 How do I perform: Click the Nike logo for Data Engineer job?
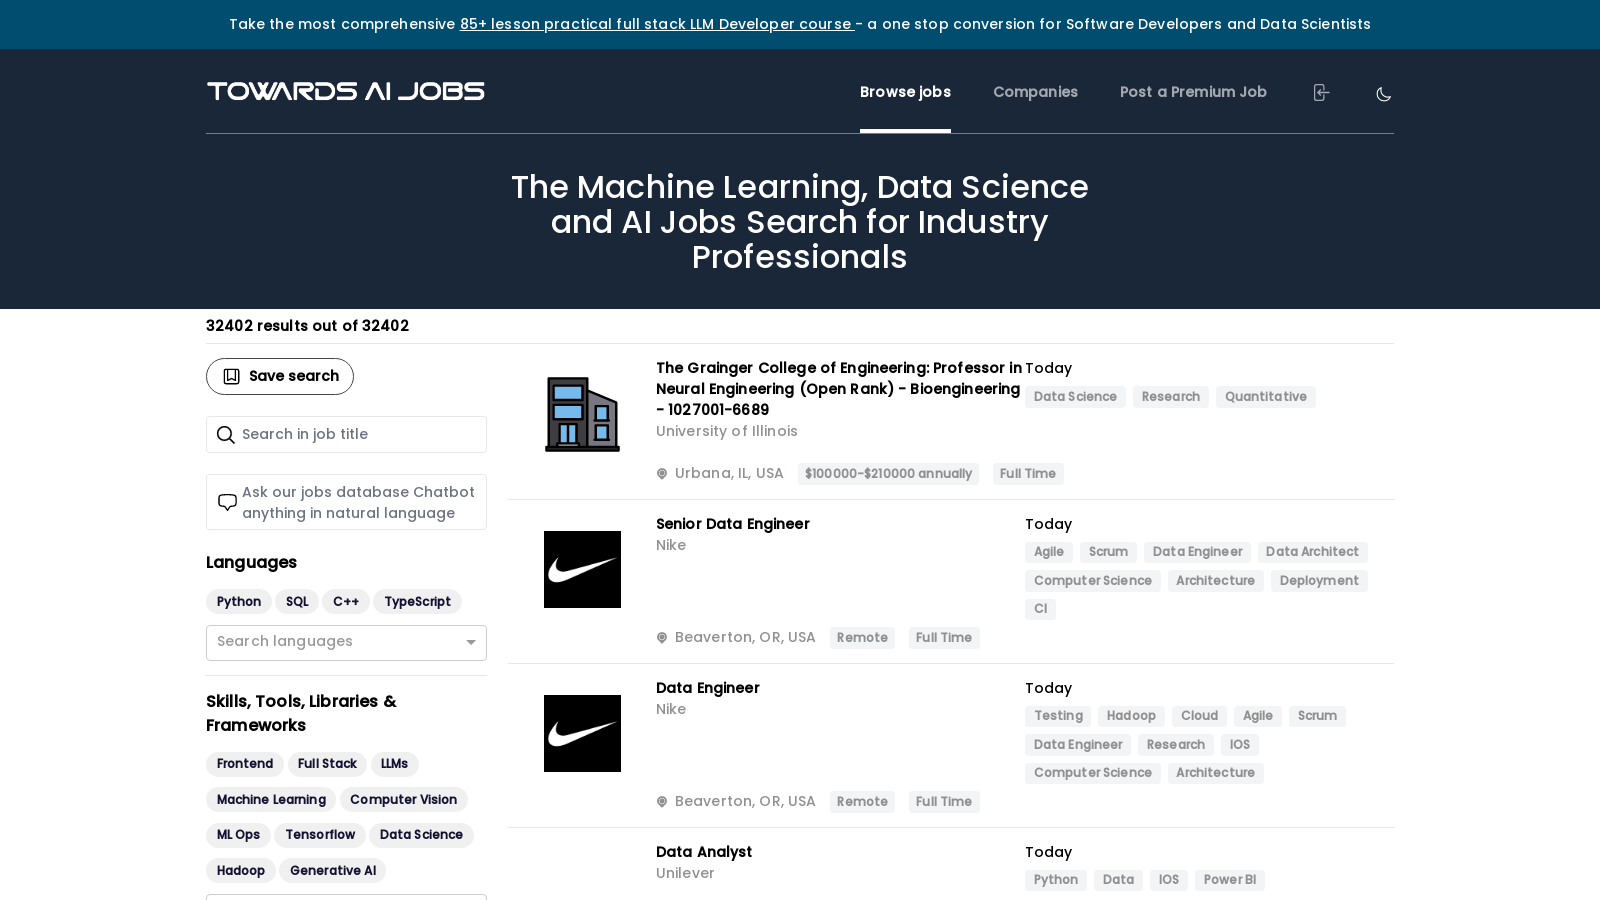point(582,733)
